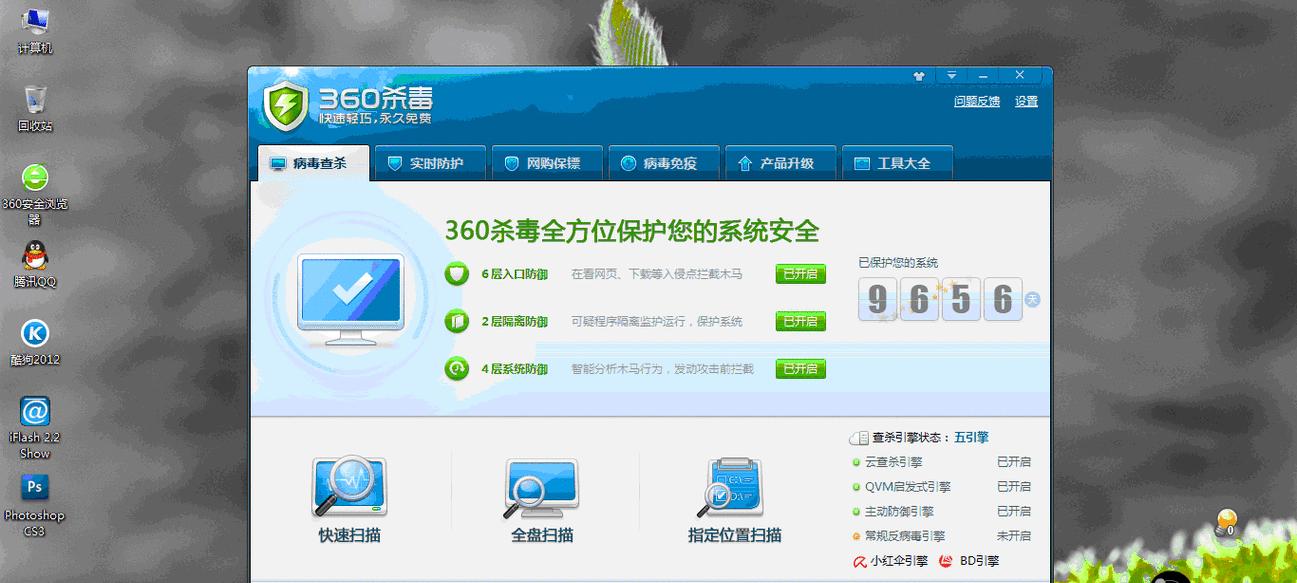The image size is (1297, 583).
Task: Click 4层系统防御 label text
Action: [x=514, y=369]
